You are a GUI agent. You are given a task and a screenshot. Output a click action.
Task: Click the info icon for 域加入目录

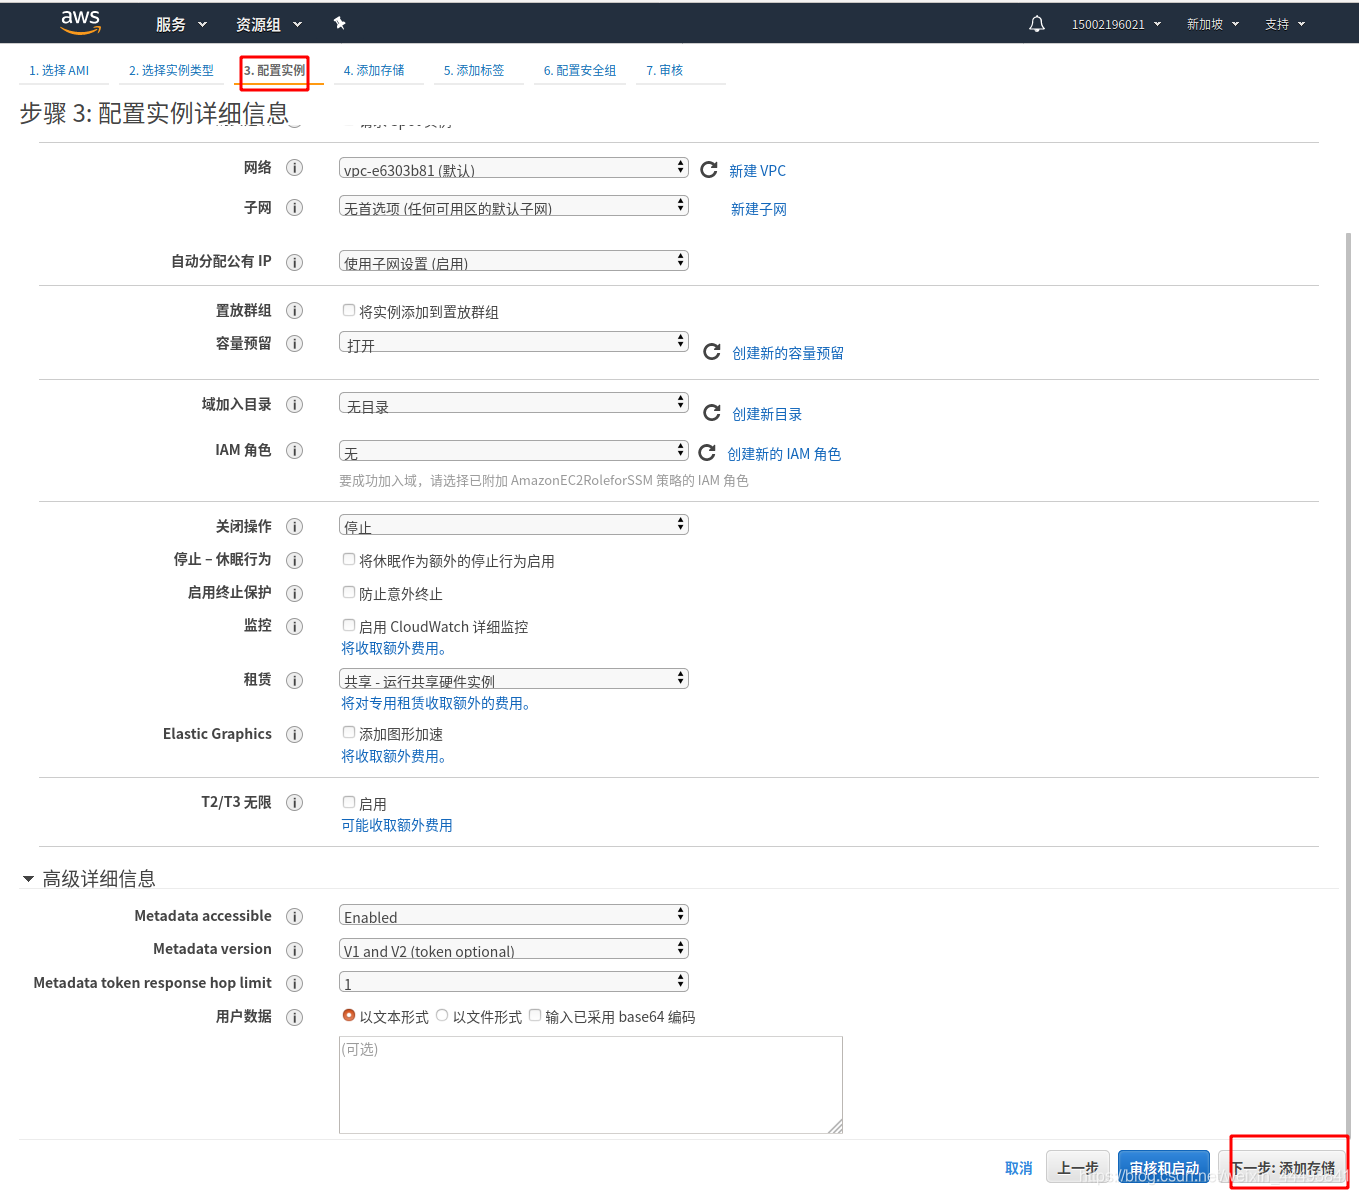pyautogui.click(x=295, y=405)
